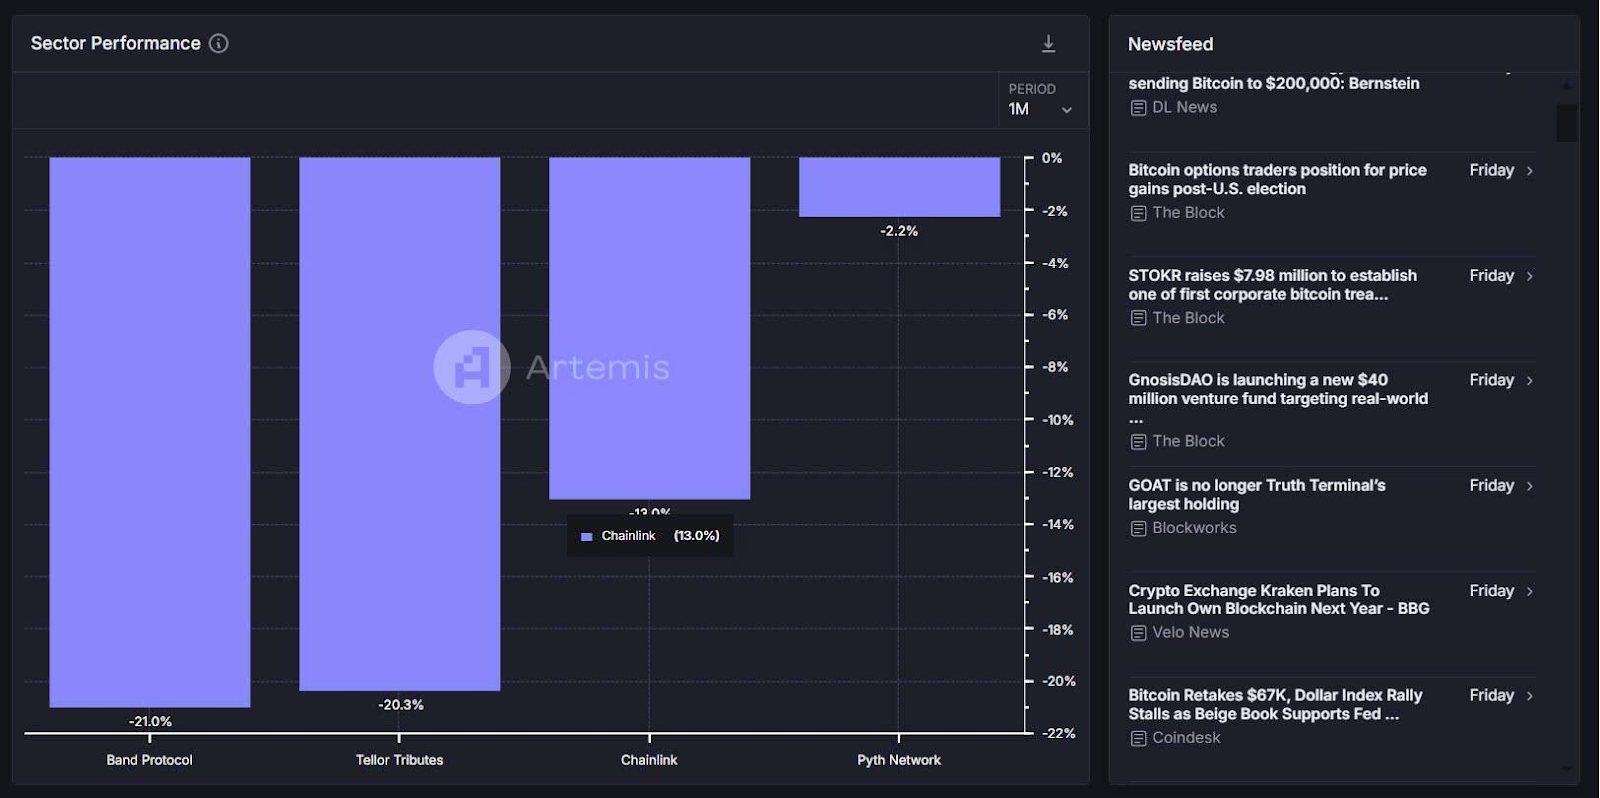Click the Newsfeed panel title

1170,44
